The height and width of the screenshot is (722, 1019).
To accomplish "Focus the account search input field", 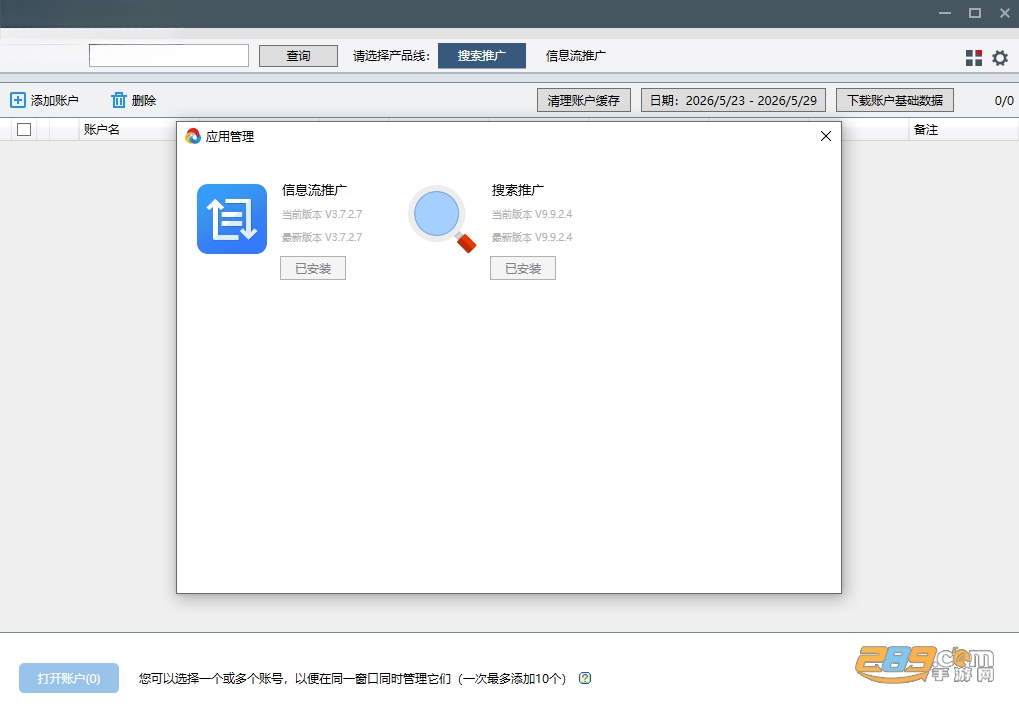I will click(169, 56).
